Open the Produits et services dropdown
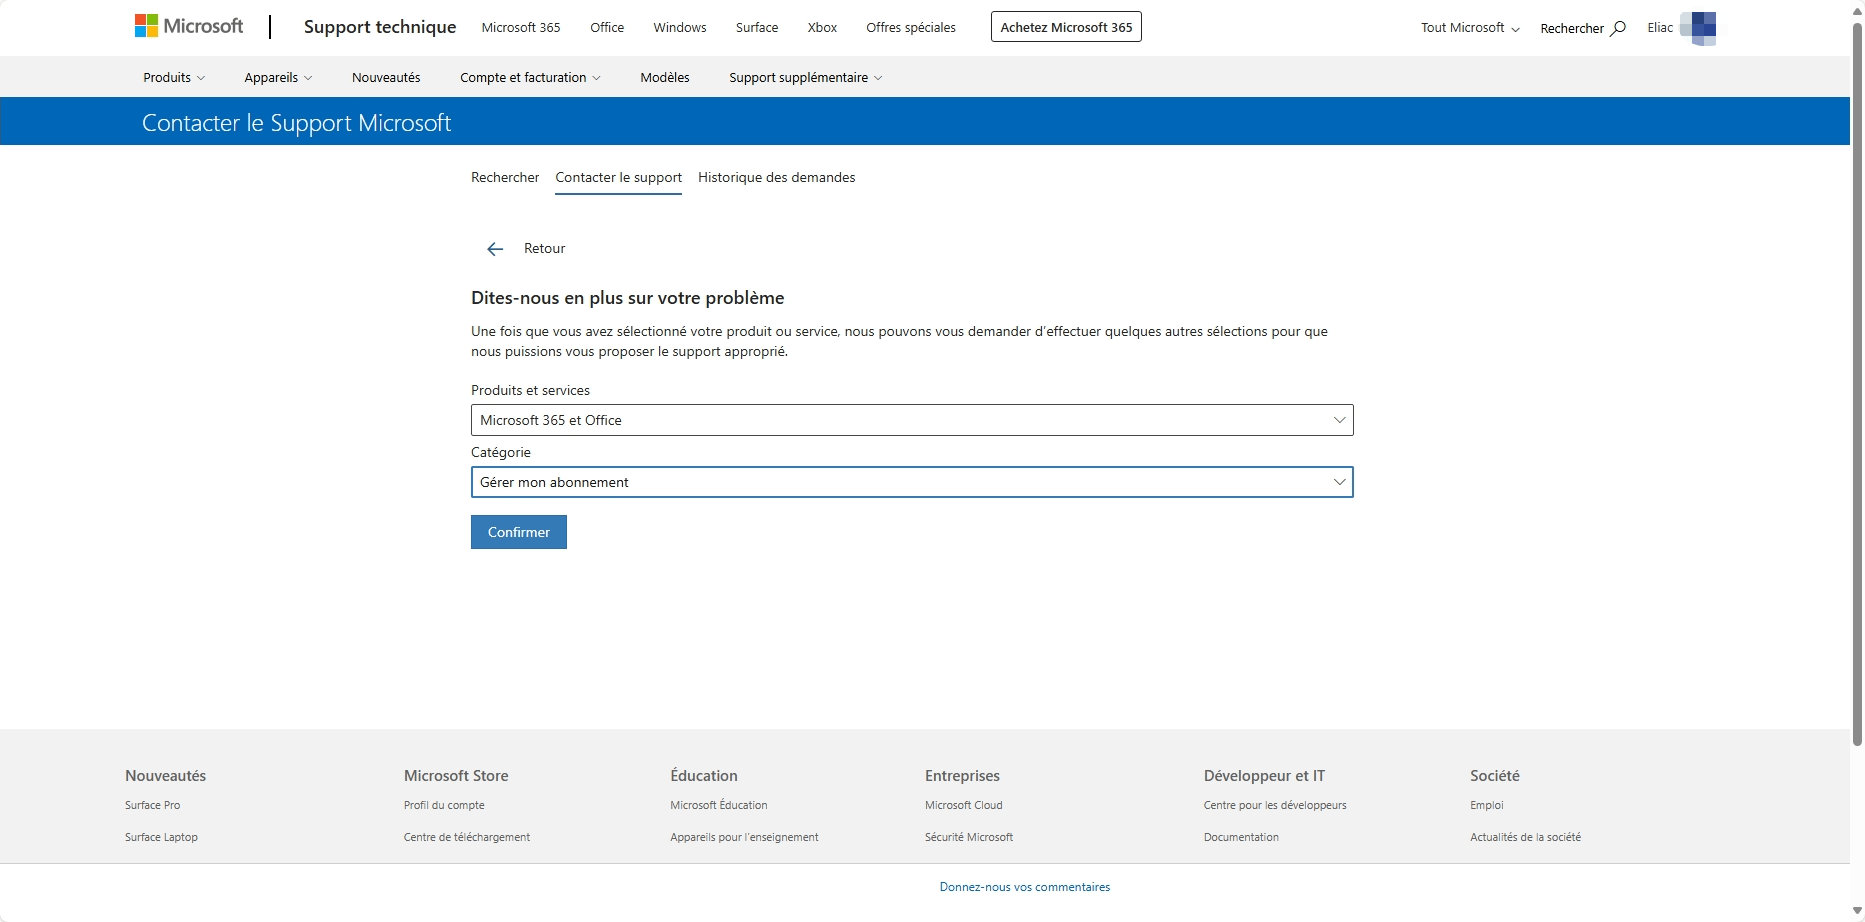1865x922 pixels. (912, 420)
